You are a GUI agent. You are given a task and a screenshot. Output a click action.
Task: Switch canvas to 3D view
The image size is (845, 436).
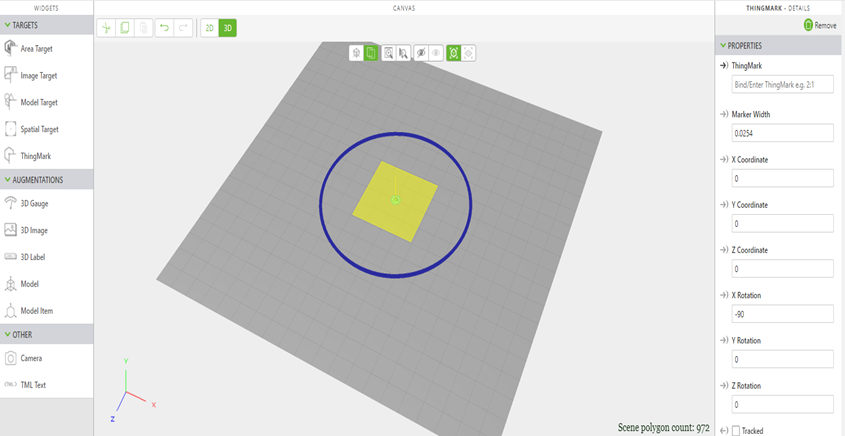pos(227,28)
